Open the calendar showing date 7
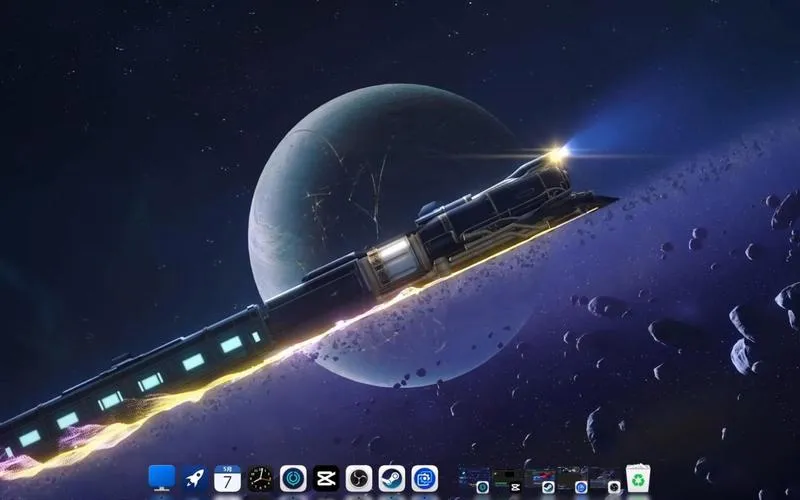Image resolution: width=800 pixels, height=500 pixels. click(x=227, y=479)
